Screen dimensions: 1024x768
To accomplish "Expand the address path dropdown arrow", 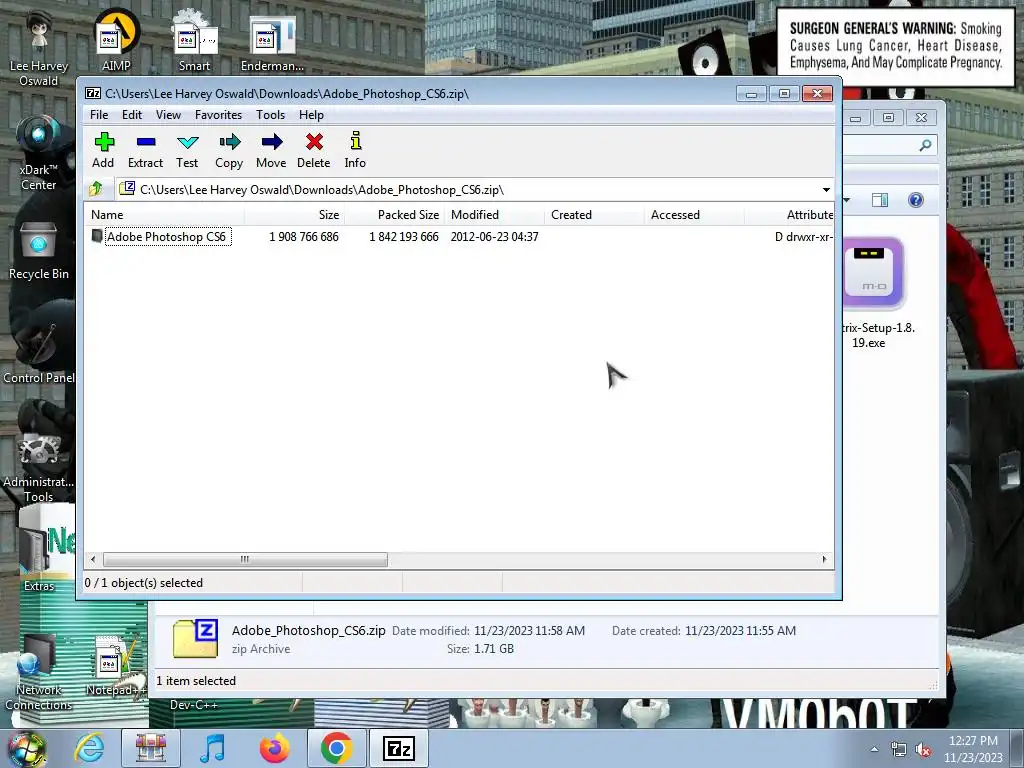I will pos(825,189).
